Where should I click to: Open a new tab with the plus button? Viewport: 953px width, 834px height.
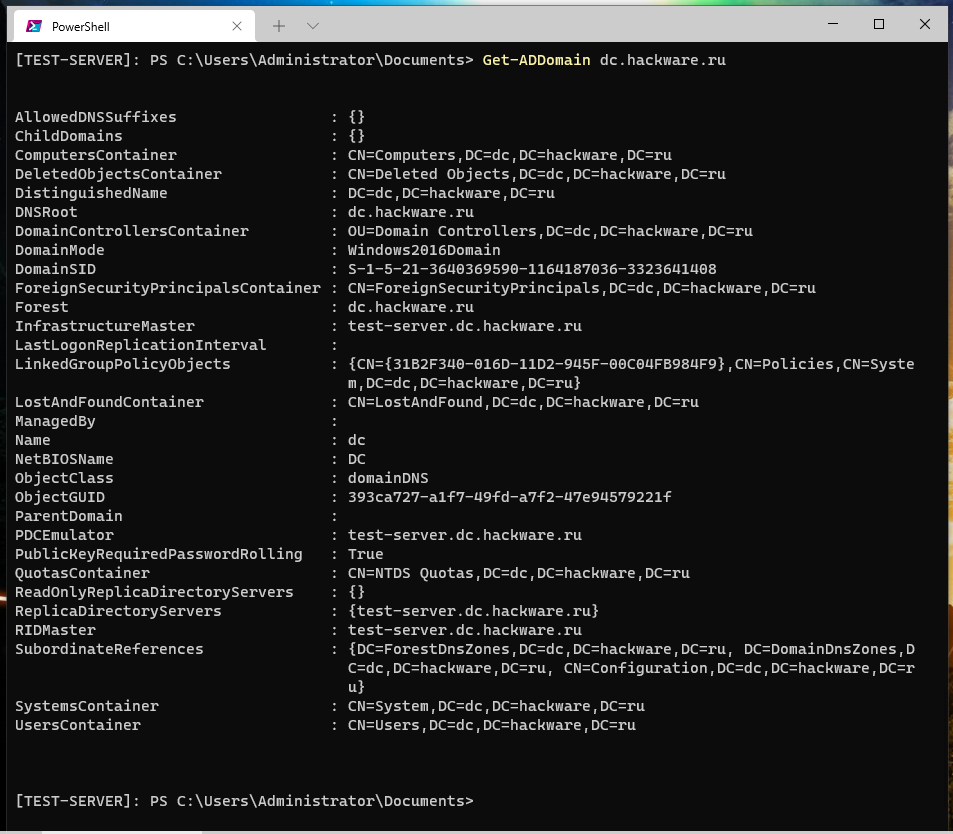click(279, 25)
